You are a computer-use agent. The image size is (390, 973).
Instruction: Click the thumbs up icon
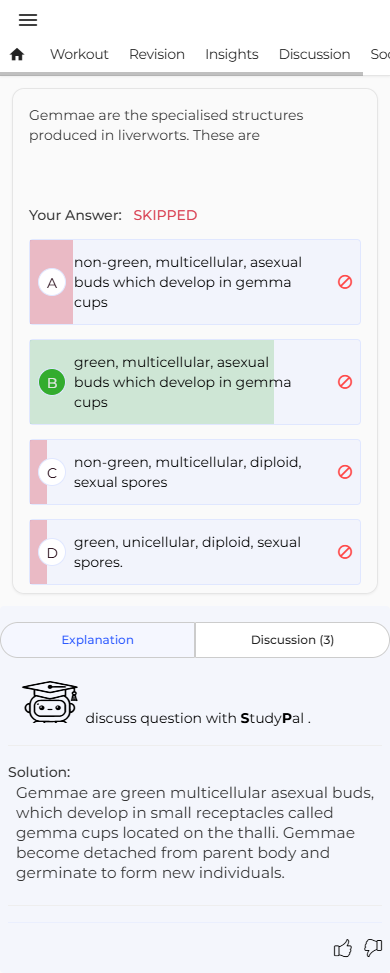pos(343,948)
